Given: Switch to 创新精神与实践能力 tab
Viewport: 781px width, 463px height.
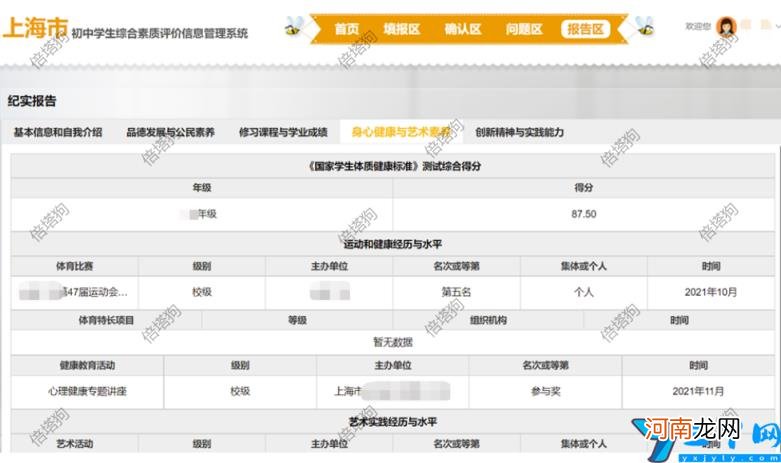Looking at the screenshot, I should point(520,132).
